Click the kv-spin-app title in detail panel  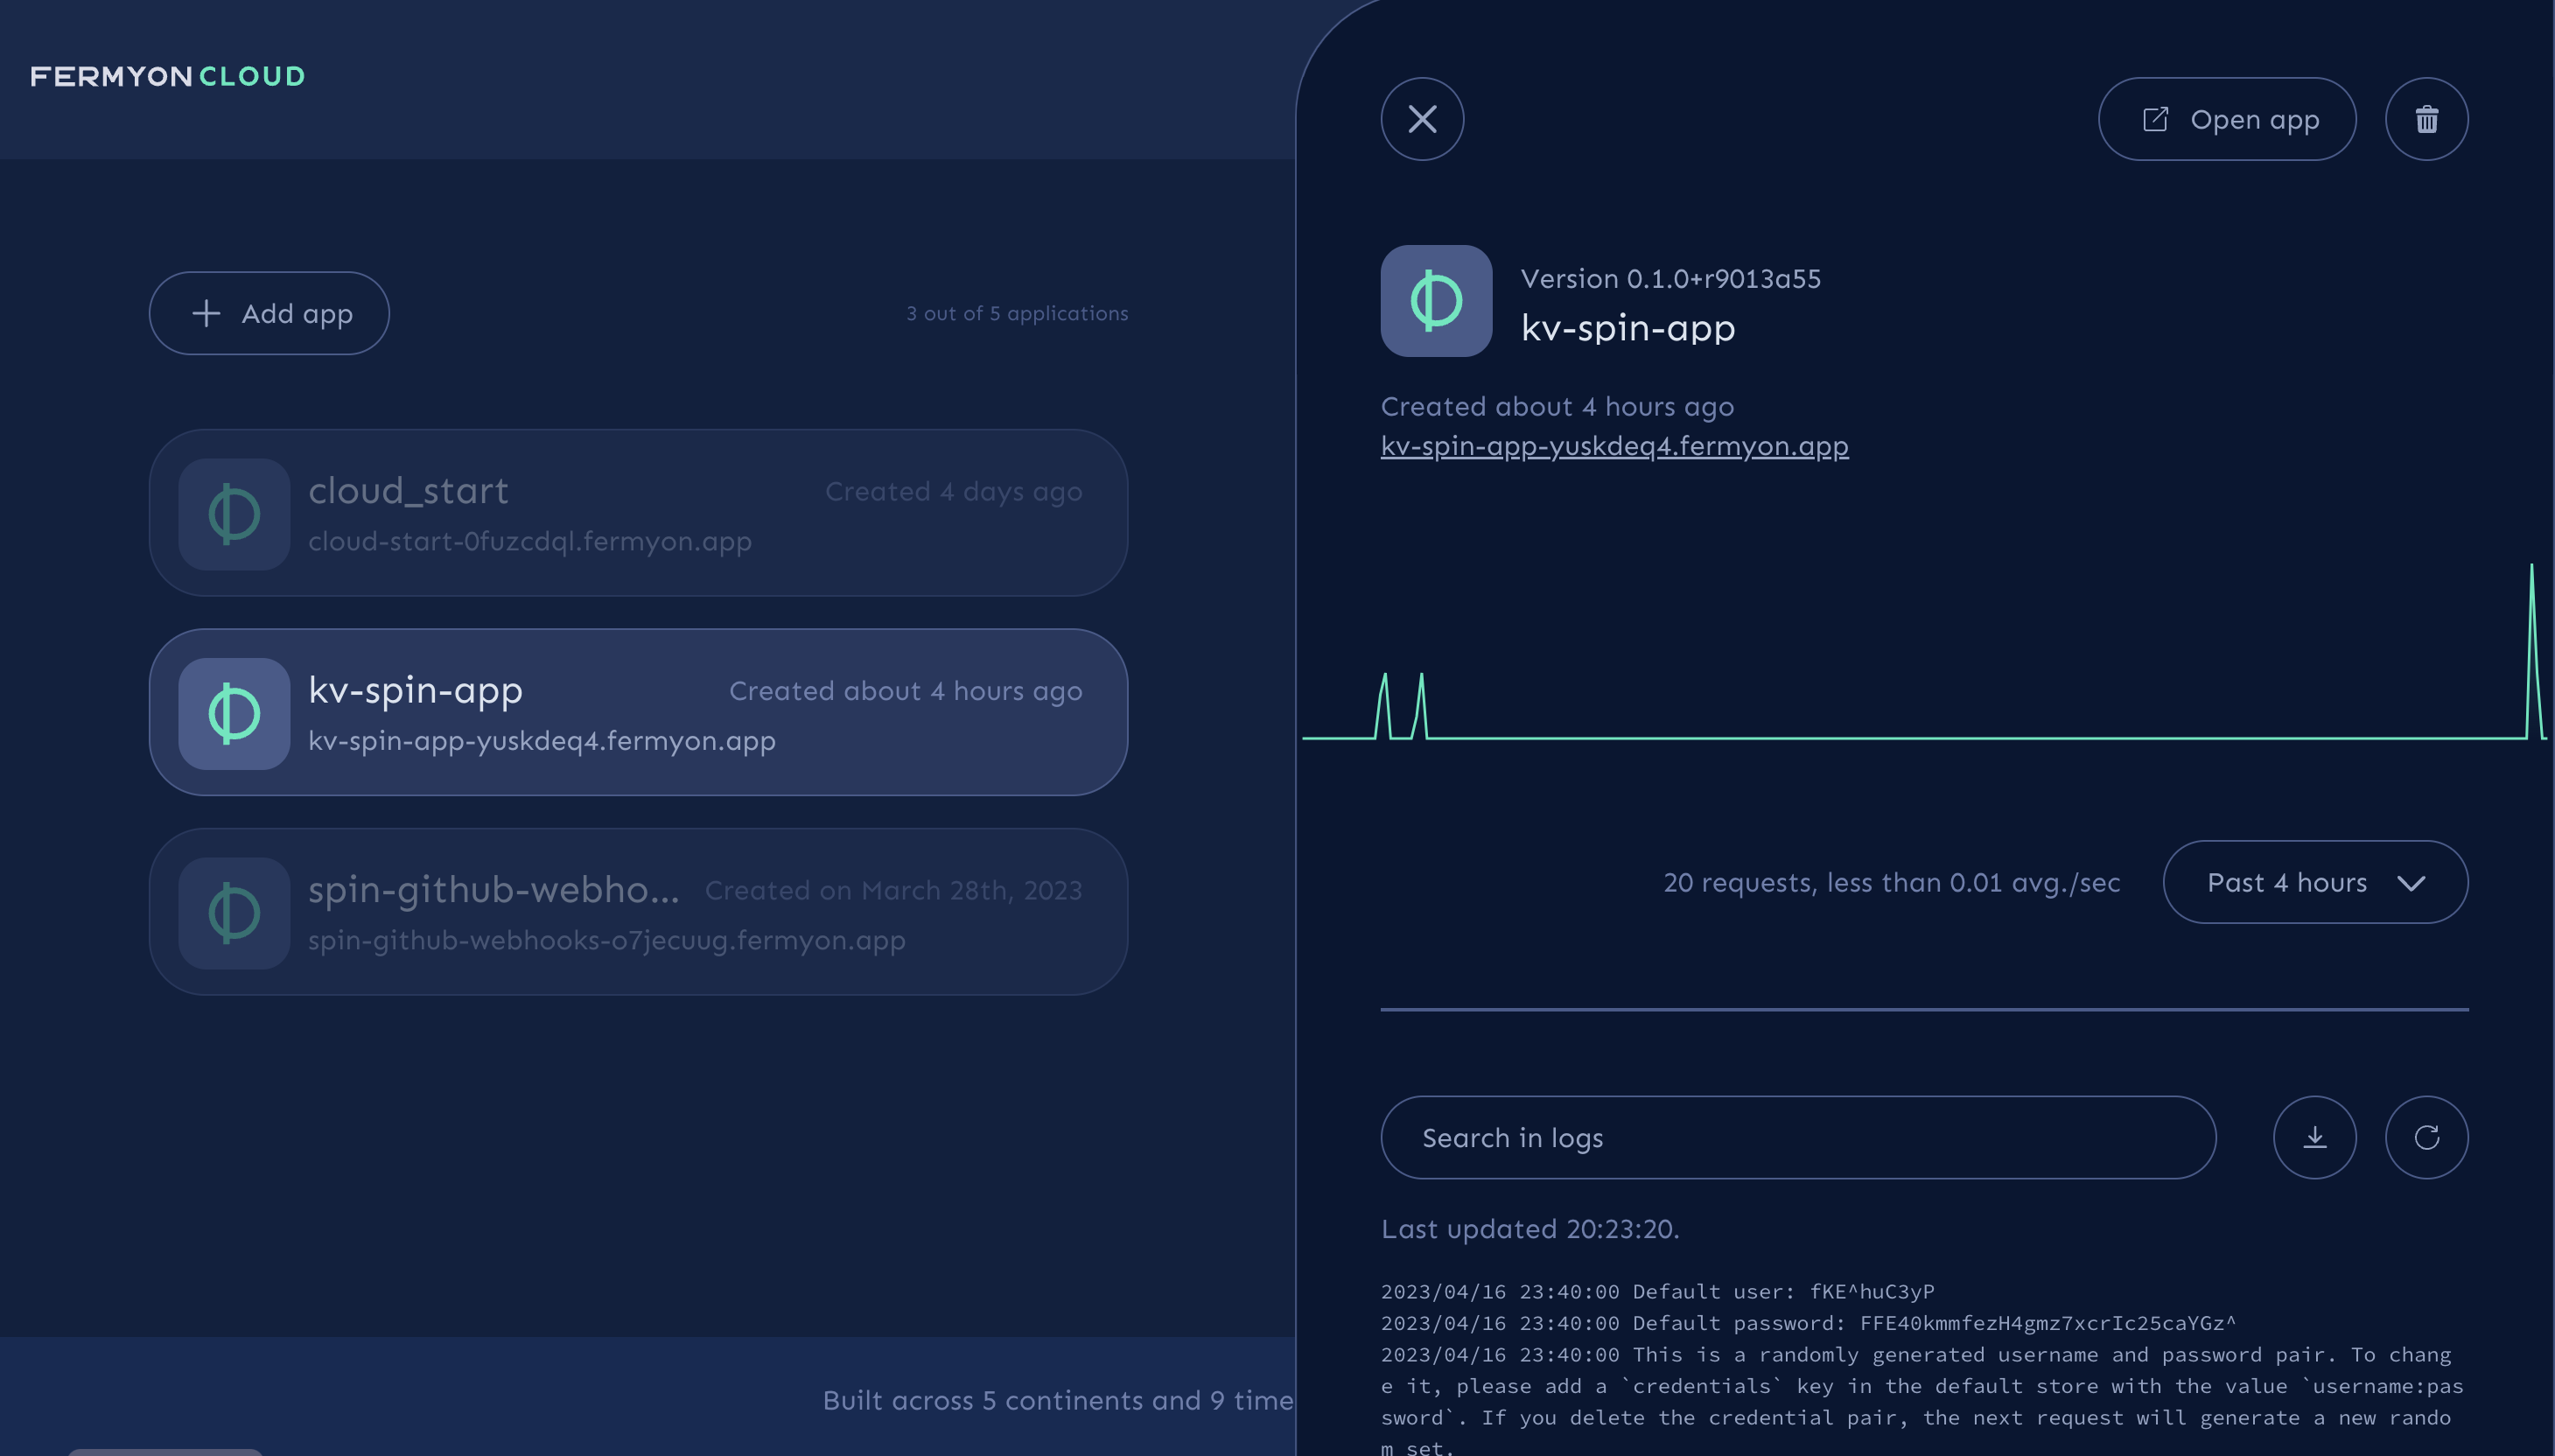[1628, 327]
